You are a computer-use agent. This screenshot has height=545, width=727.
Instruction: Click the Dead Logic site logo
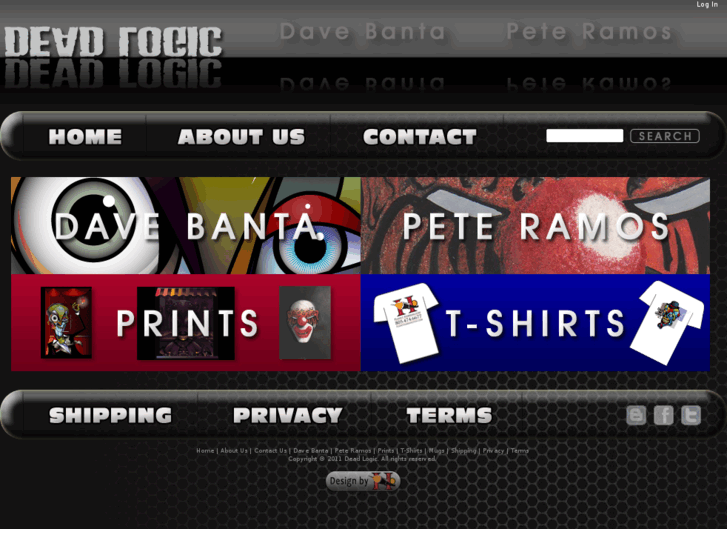pos(113,42)
